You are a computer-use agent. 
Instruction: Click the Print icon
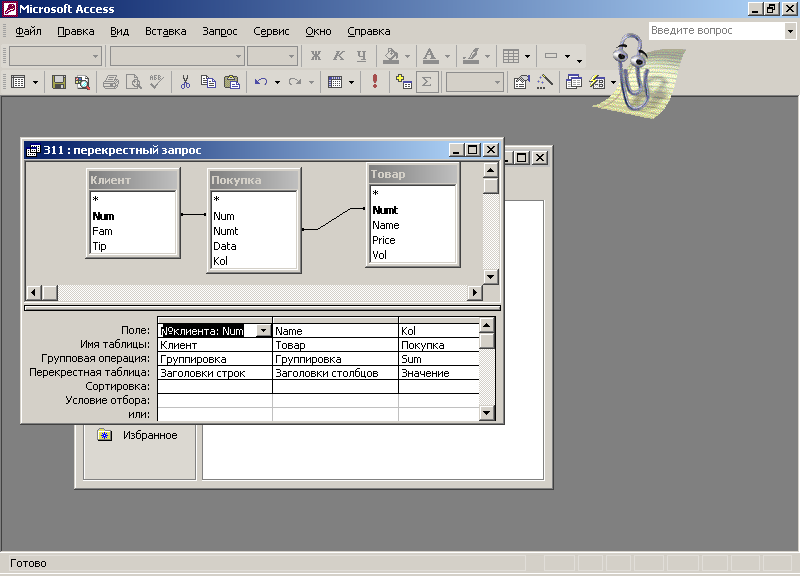[111, 82]
